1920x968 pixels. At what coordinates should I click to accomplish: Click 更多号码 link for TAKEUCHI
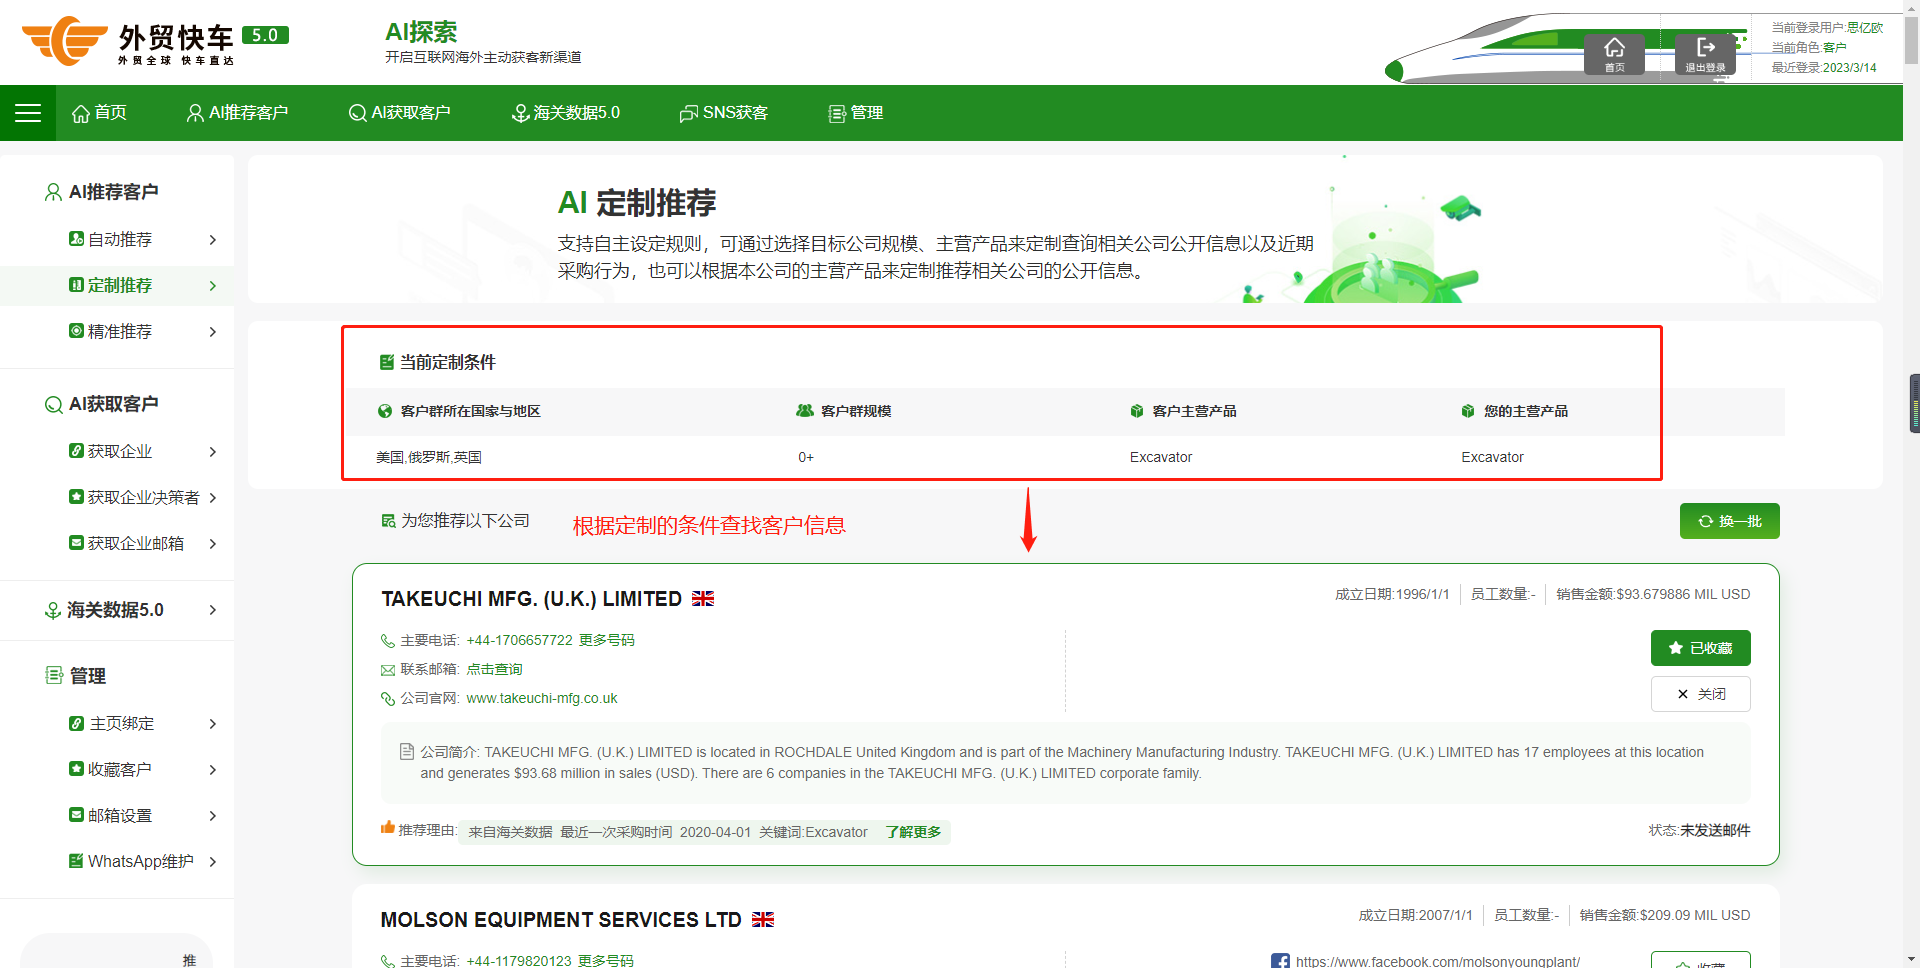coord(607,640)
